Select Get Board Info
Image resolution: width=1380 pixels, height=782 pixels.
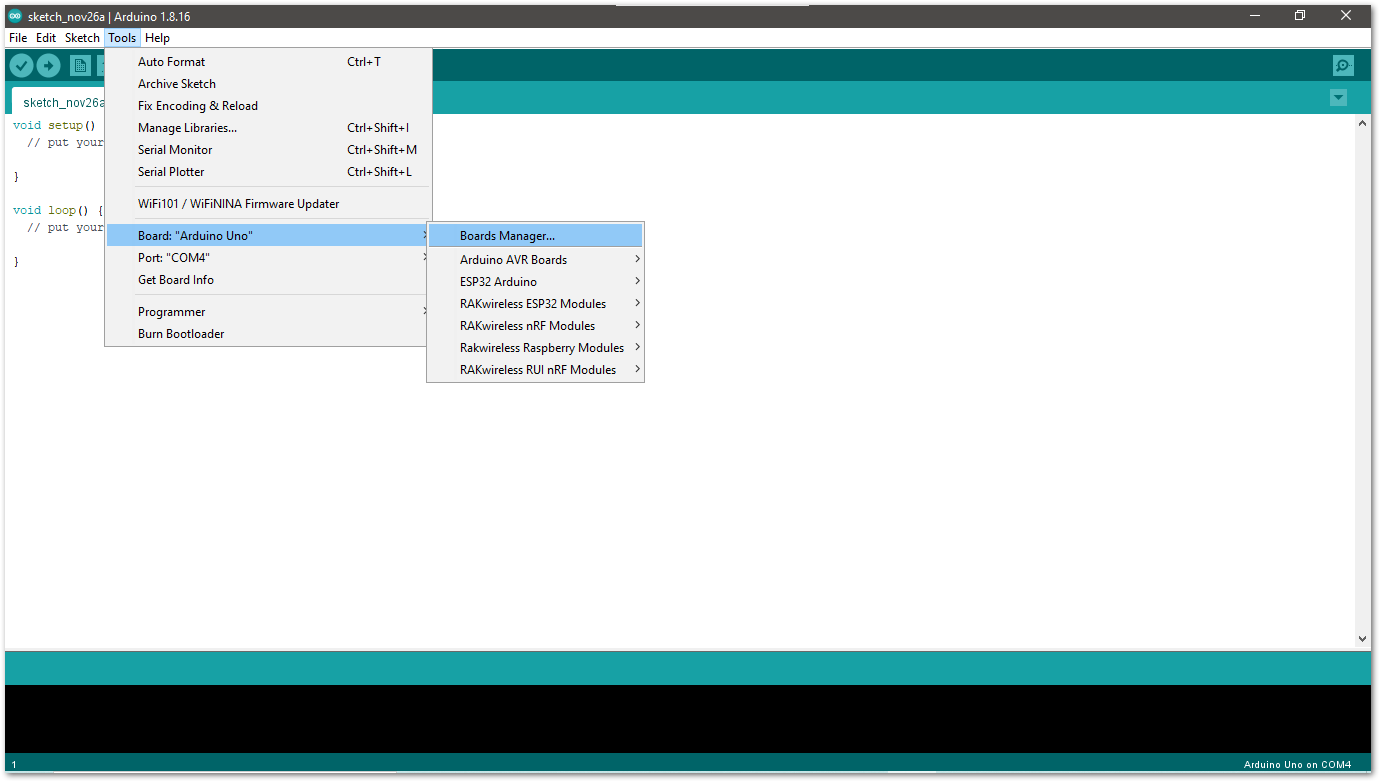[268, 280]
